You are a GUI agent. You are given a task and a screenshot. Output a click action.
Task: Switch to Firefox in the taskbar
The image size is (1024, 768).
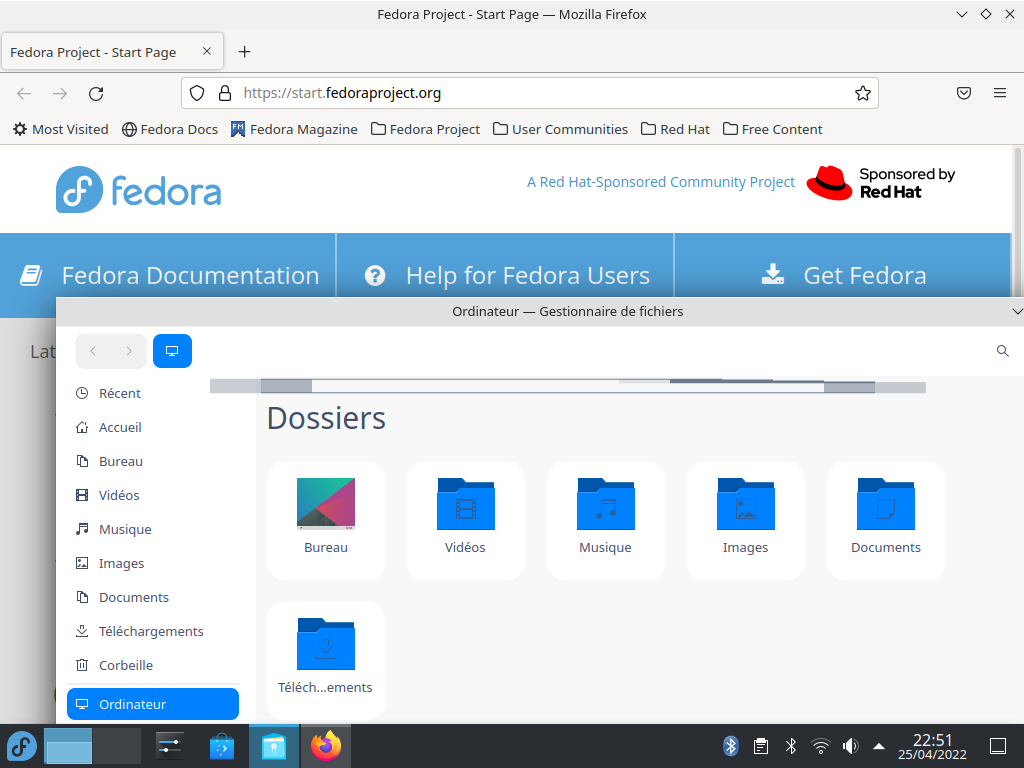325,746
